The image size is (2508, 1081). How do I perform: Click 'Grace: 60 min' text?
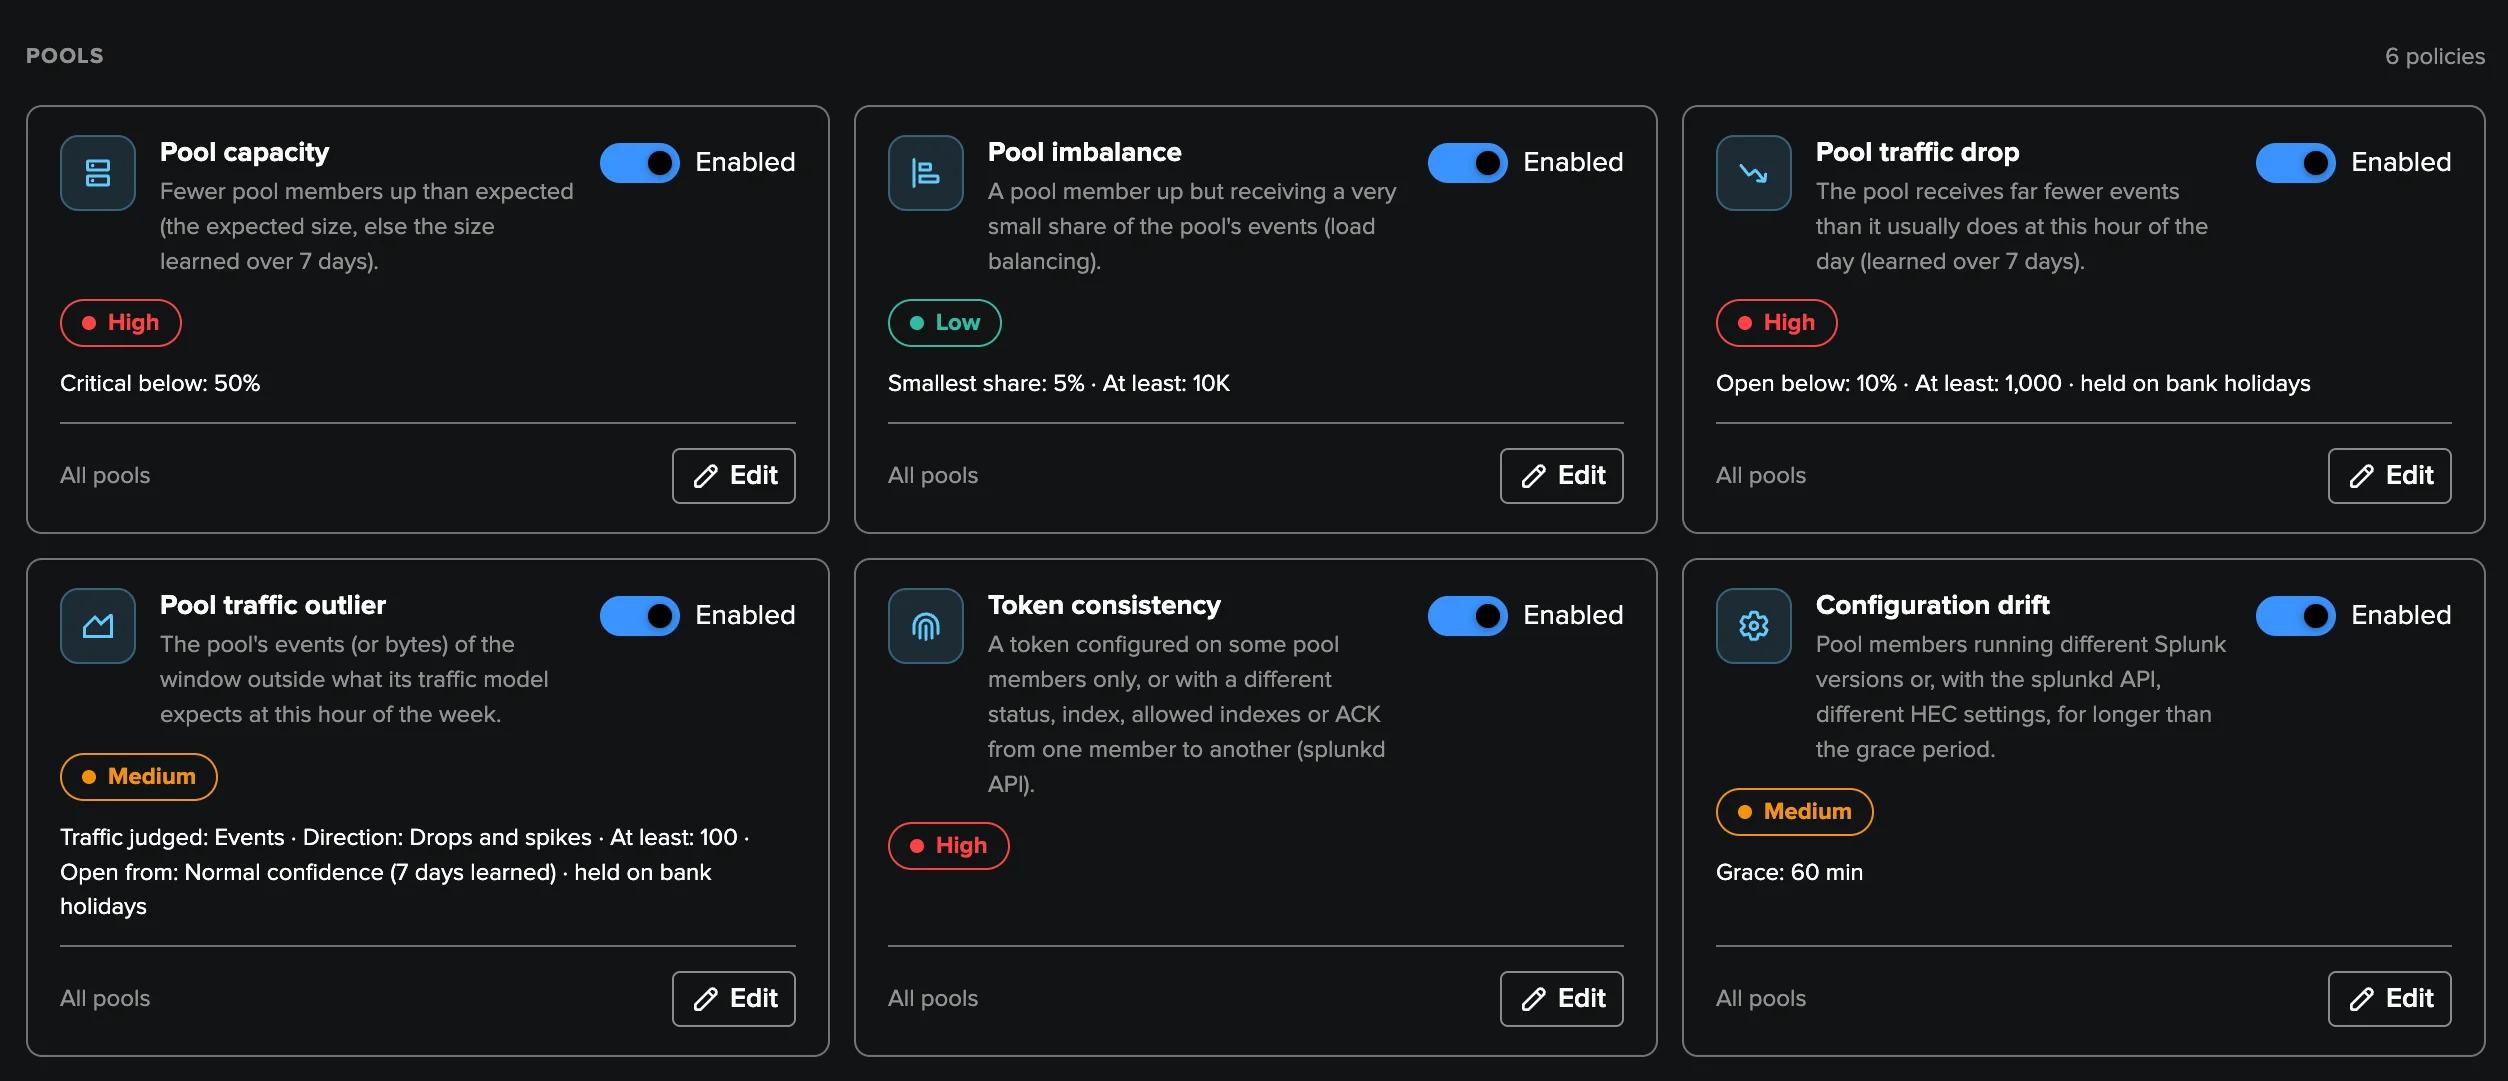(1790, 873)
